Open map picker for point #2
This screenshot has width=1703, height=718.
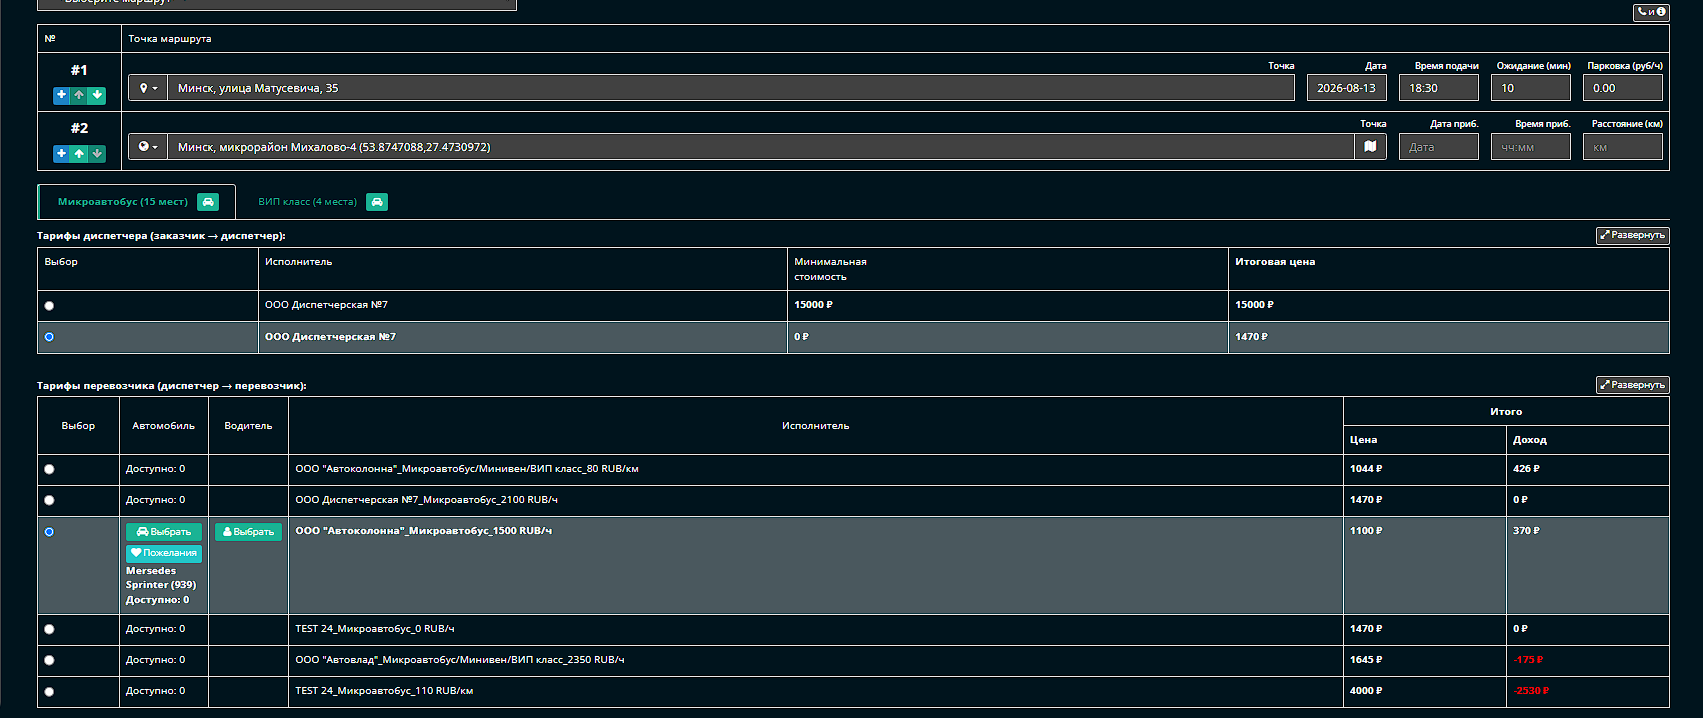coord(1370,147)
